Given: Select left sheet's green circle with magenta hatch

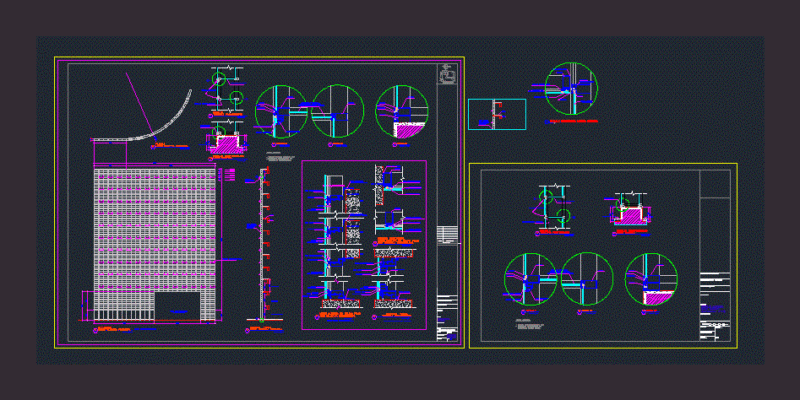Looking at the screenshot, I should click(x=402, y=111).
